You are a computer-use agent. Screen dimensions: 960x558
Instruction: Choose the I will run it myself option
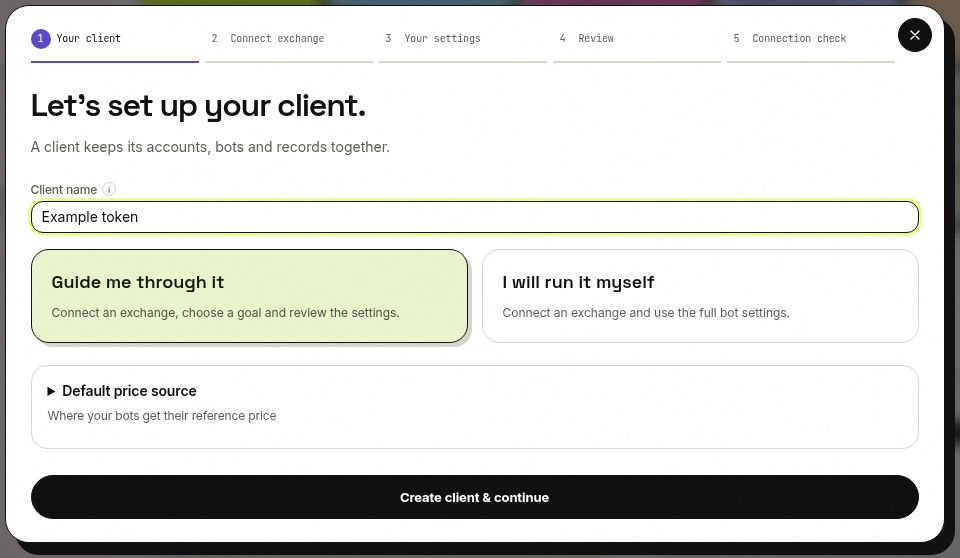(700, 296)
